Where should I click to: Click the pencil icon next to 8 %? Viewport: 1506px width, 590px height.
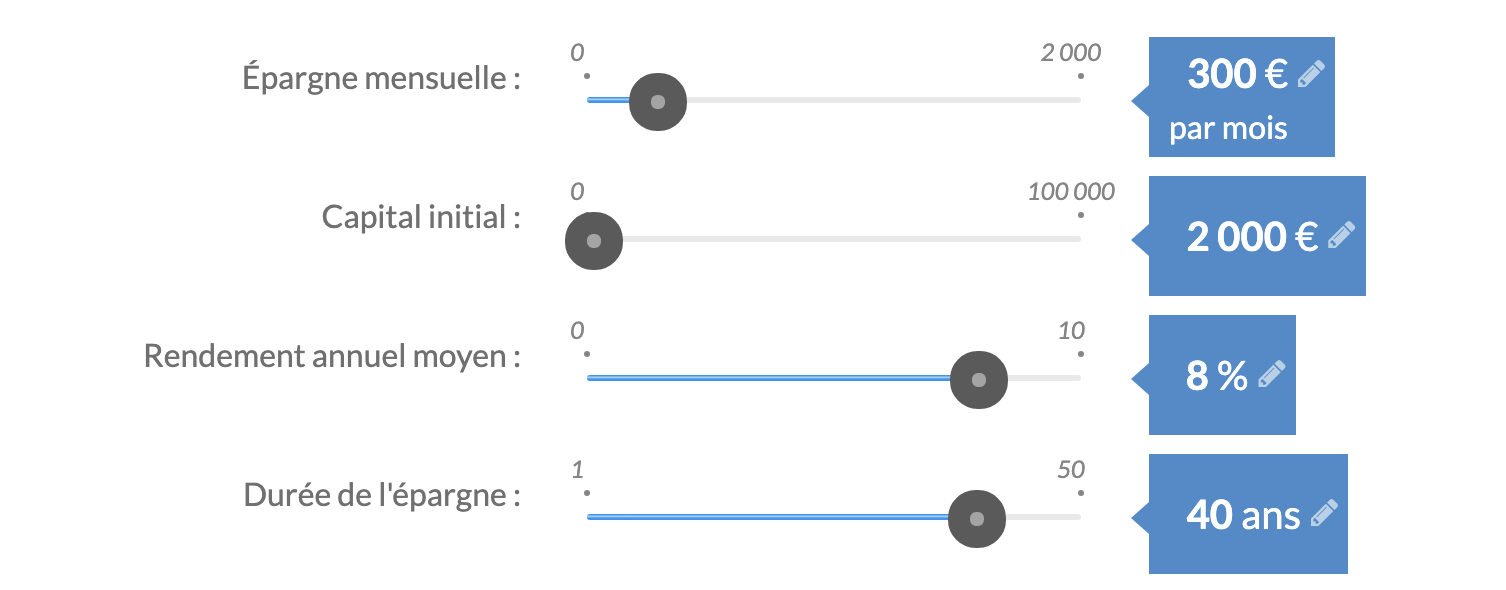(1271, 375)
